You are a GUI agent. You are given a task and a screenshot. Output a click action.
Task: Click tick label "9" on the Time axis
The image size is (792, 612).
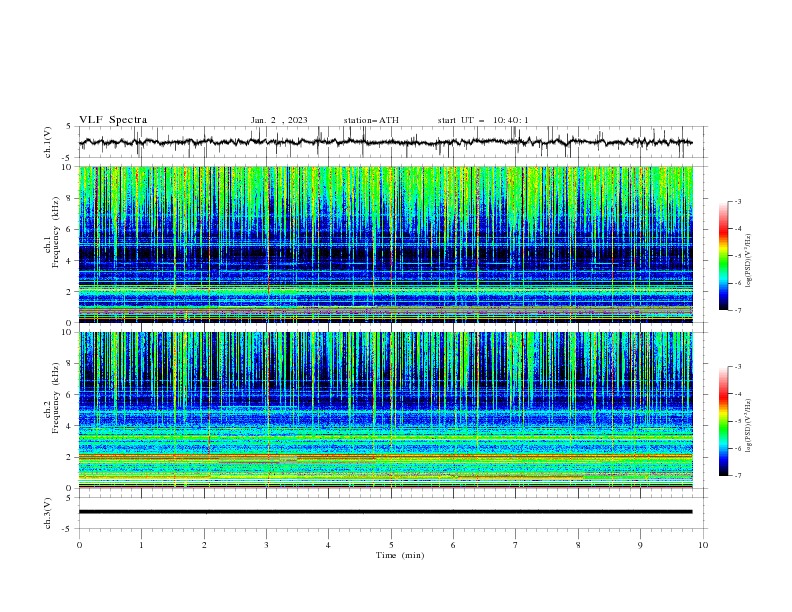tap(640, 545)
